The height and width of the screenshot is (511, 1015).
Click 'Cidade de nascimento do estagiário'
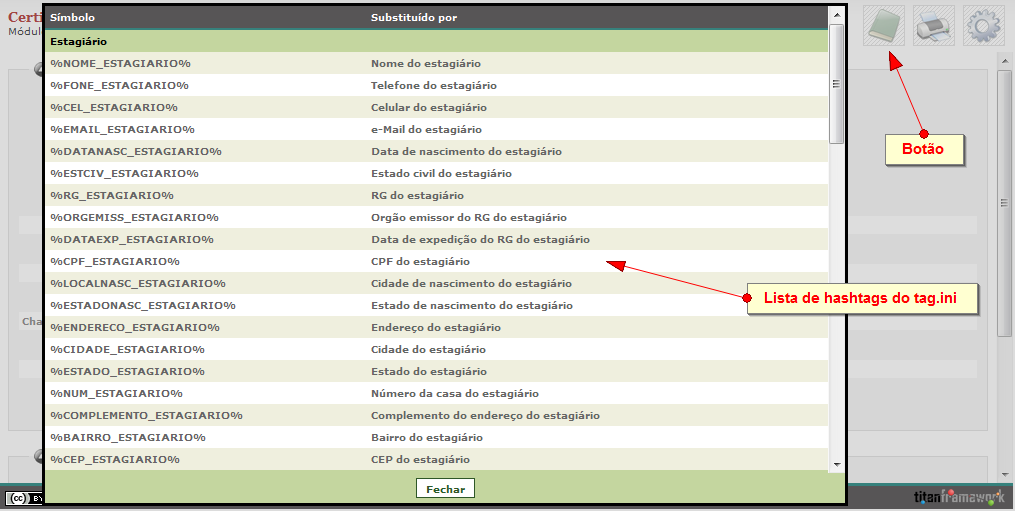pyautogui.click(x=471, y=284)
